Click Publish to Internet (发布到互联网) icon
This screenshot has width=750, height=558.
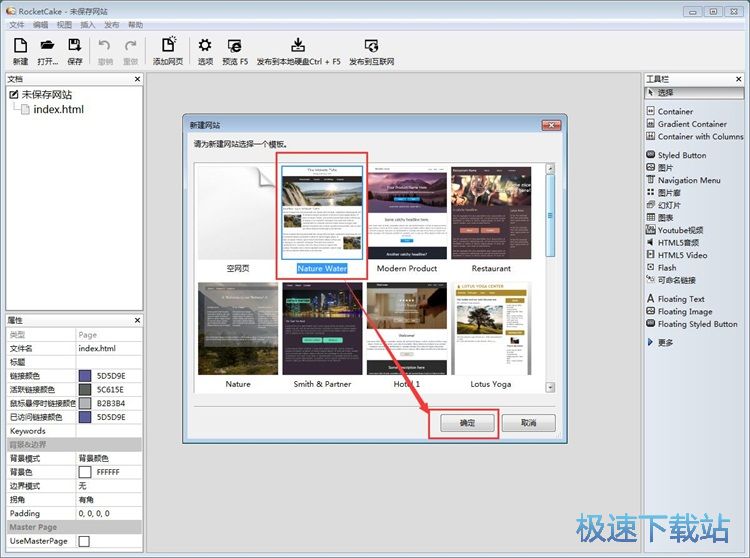coord(371,46)
